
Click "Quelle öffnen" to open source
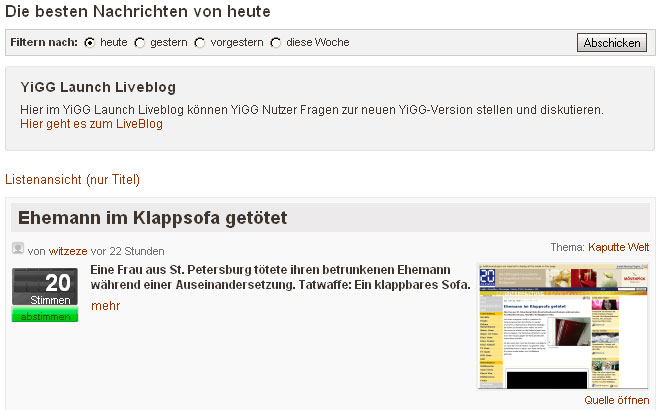(x=616, y=400)
